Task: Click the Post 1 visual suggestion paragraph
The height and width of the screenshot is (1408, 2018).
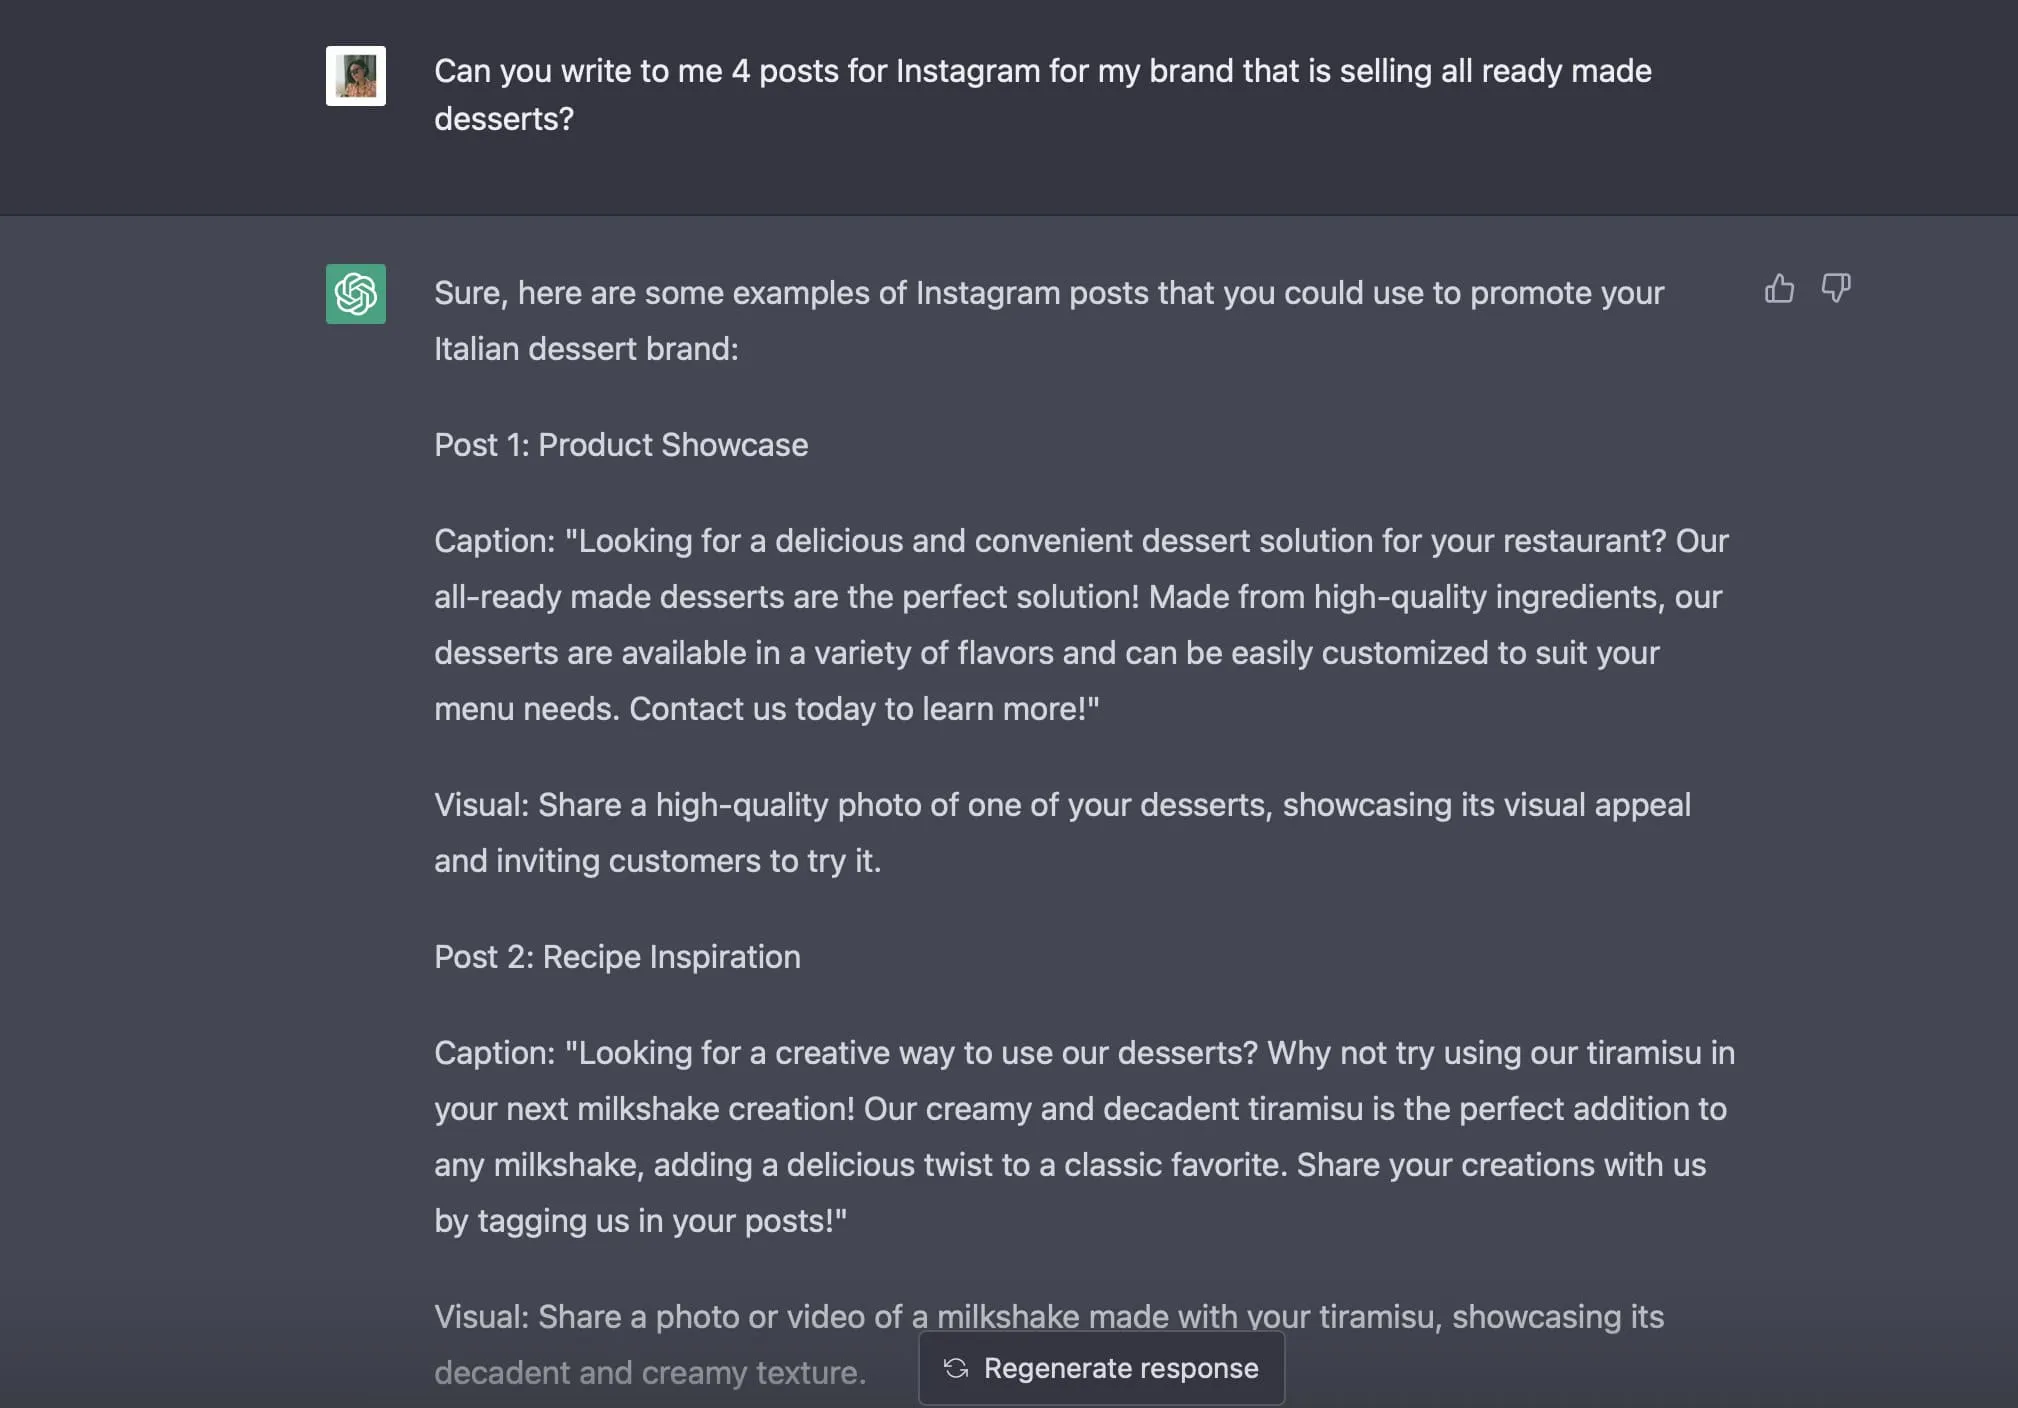Action: tap(1062, 833)
